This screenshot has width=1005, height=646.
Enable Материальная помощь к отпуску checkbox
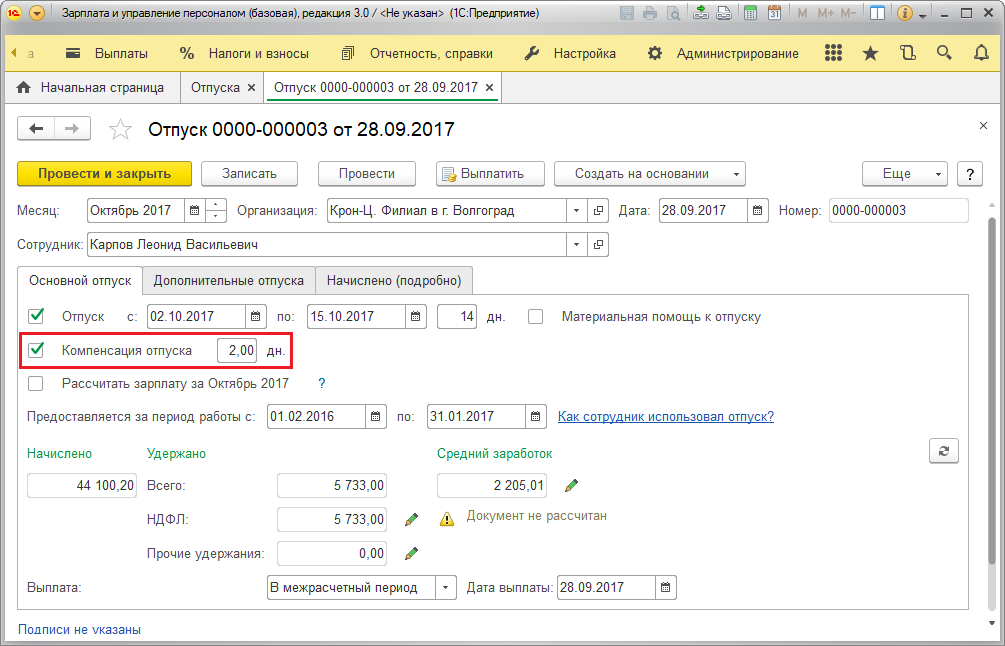coord(535,317)
